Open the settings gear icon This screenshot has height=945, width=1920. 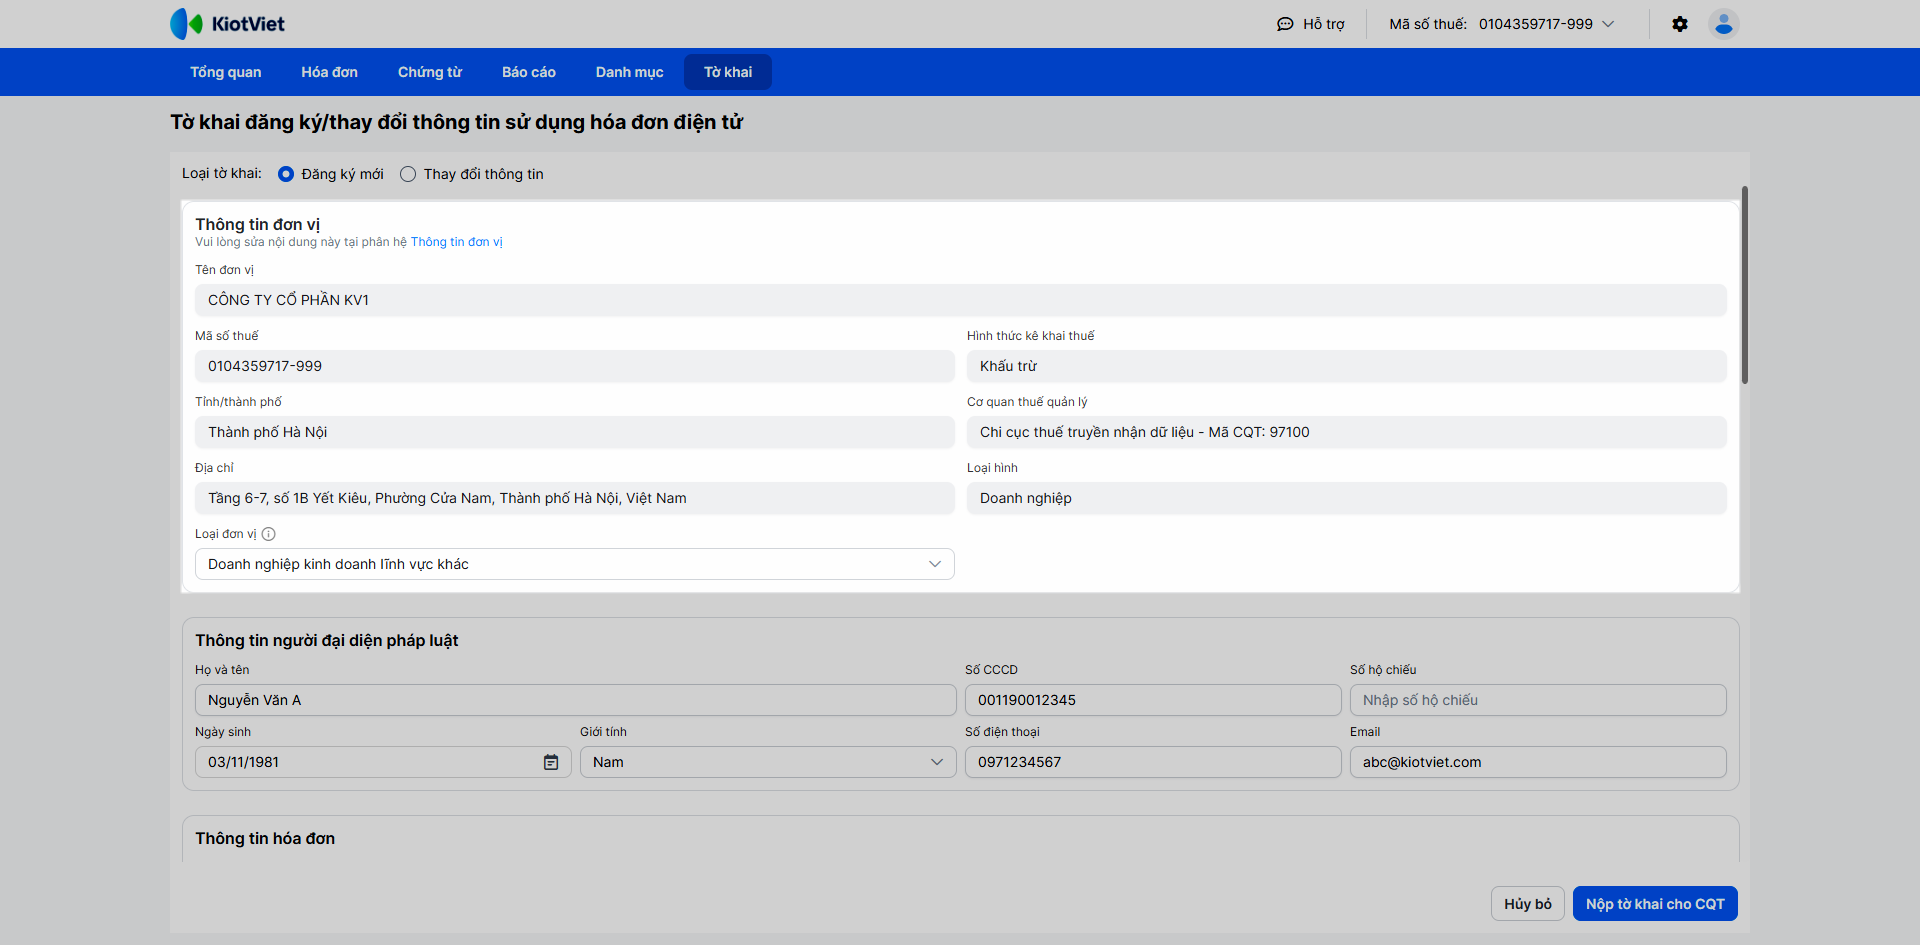click(x=1680, y=24)
